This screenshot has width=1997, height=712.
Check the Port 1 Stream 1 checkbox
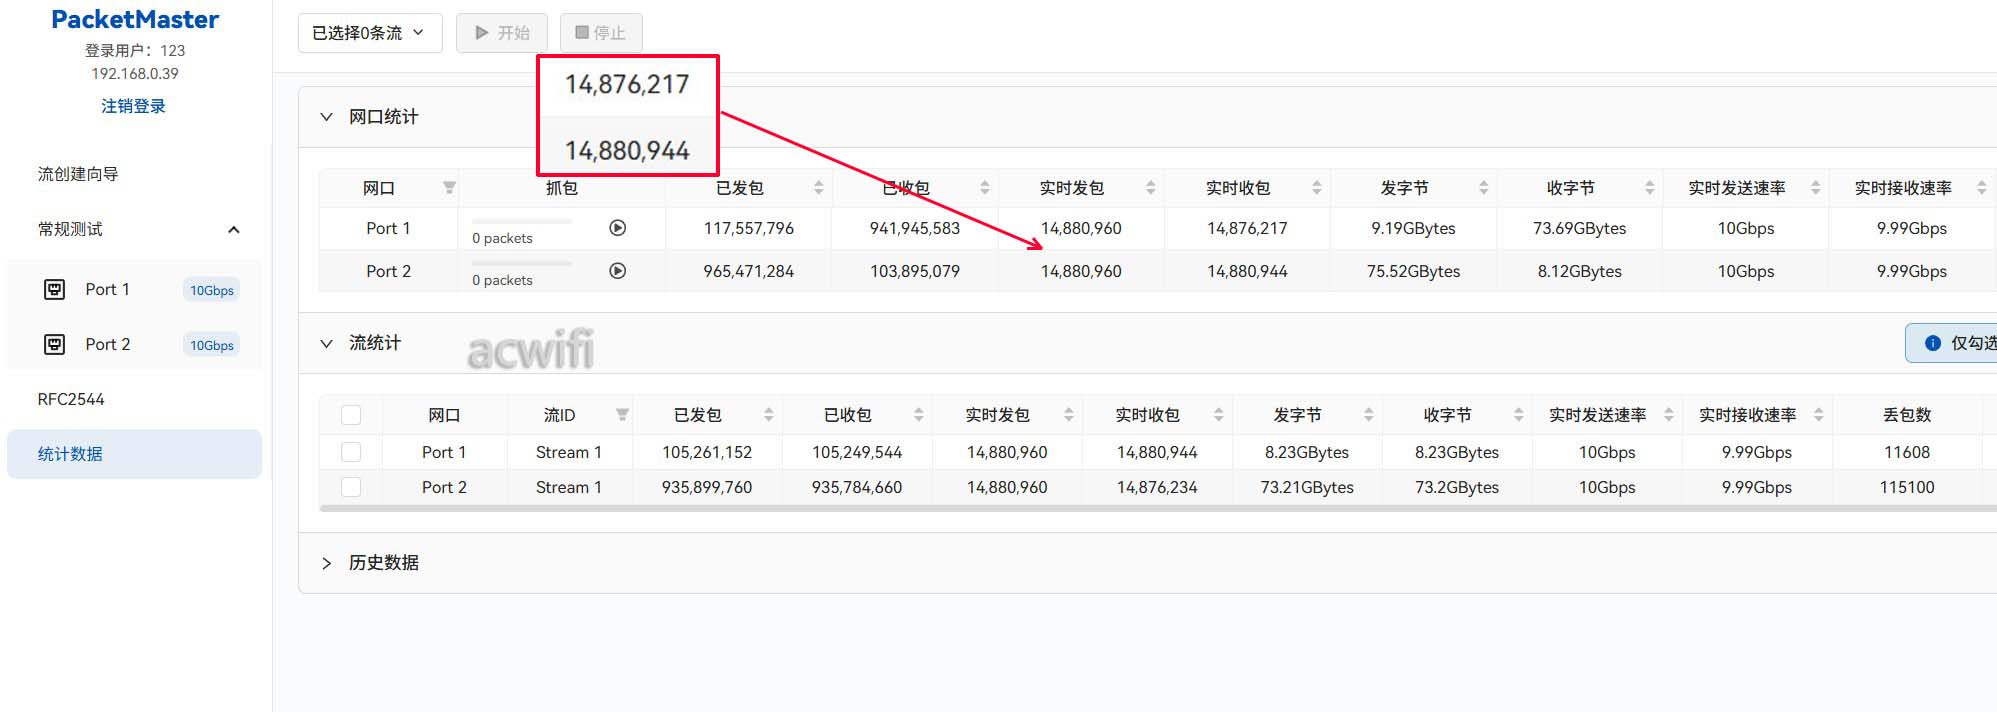click(351, 452)
